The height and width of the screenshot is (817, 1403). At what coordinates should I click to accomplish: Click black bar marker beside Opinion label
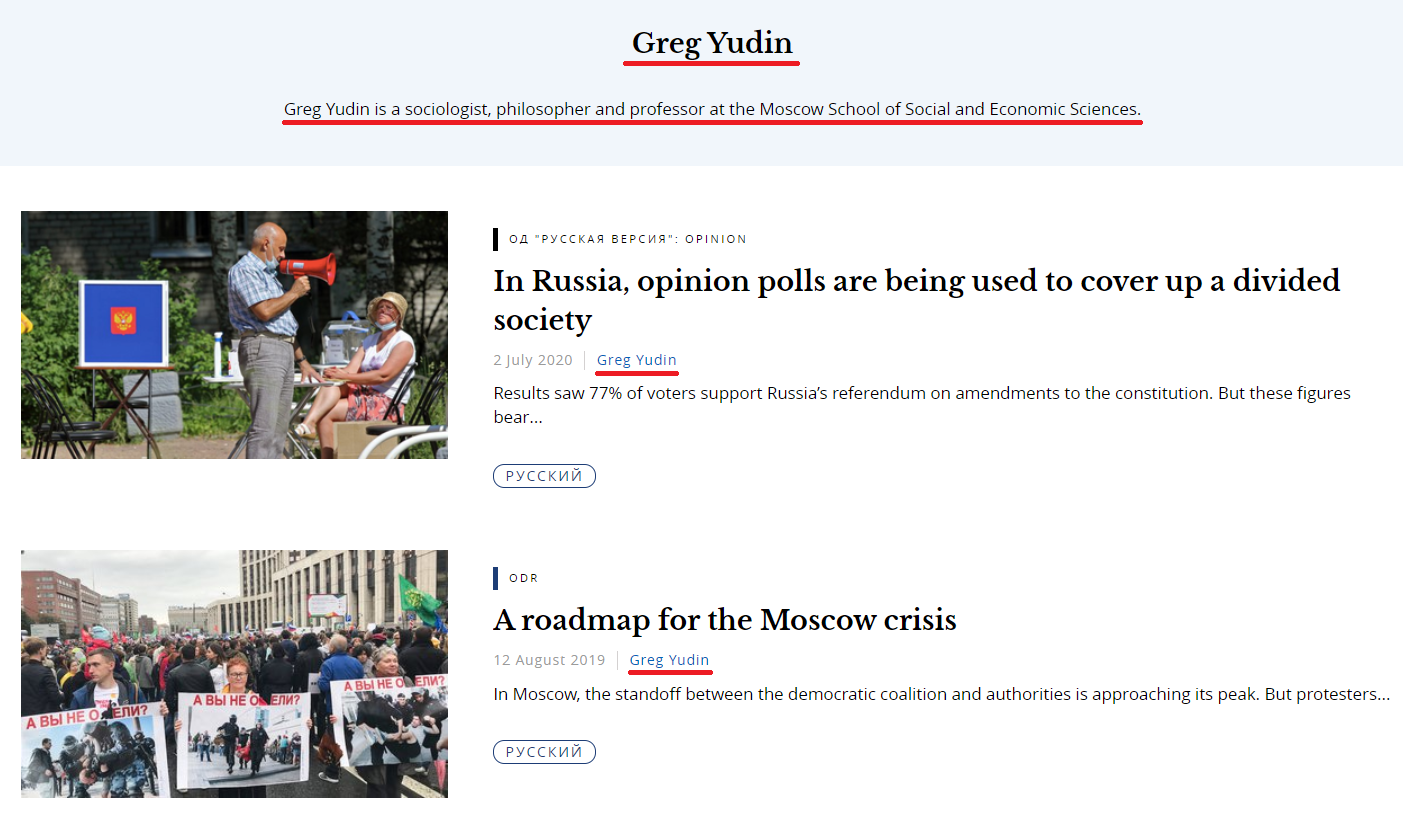click(x=496, y=239)
